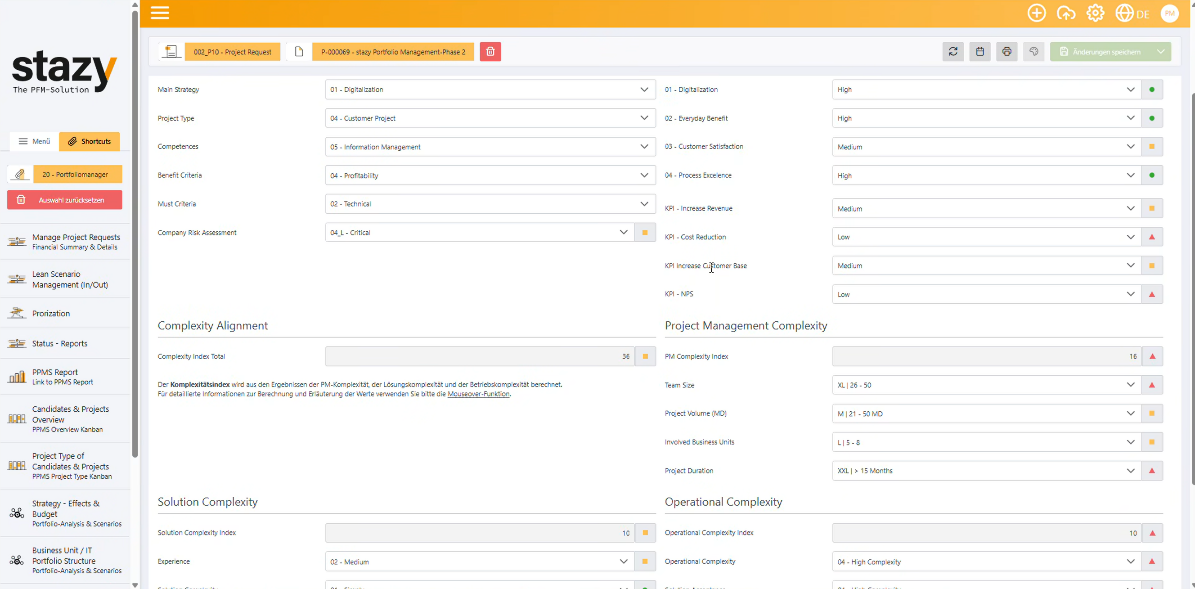Switch language with the globe DE icon

(1132, 13)
